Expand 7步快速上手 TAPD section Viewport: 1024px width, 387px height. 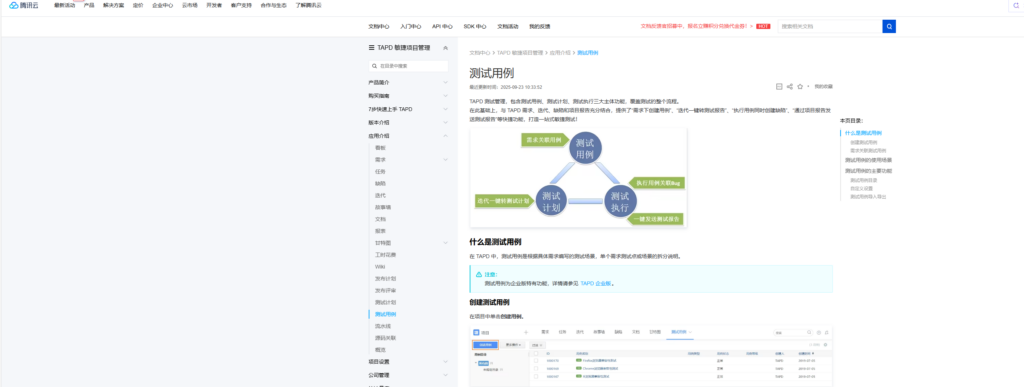(445, 109)
